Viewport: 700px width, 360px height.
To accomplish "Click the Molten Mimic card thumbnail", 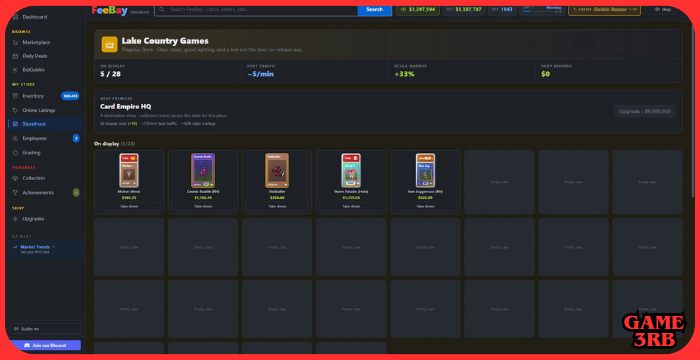I will [x=129, y=171].
